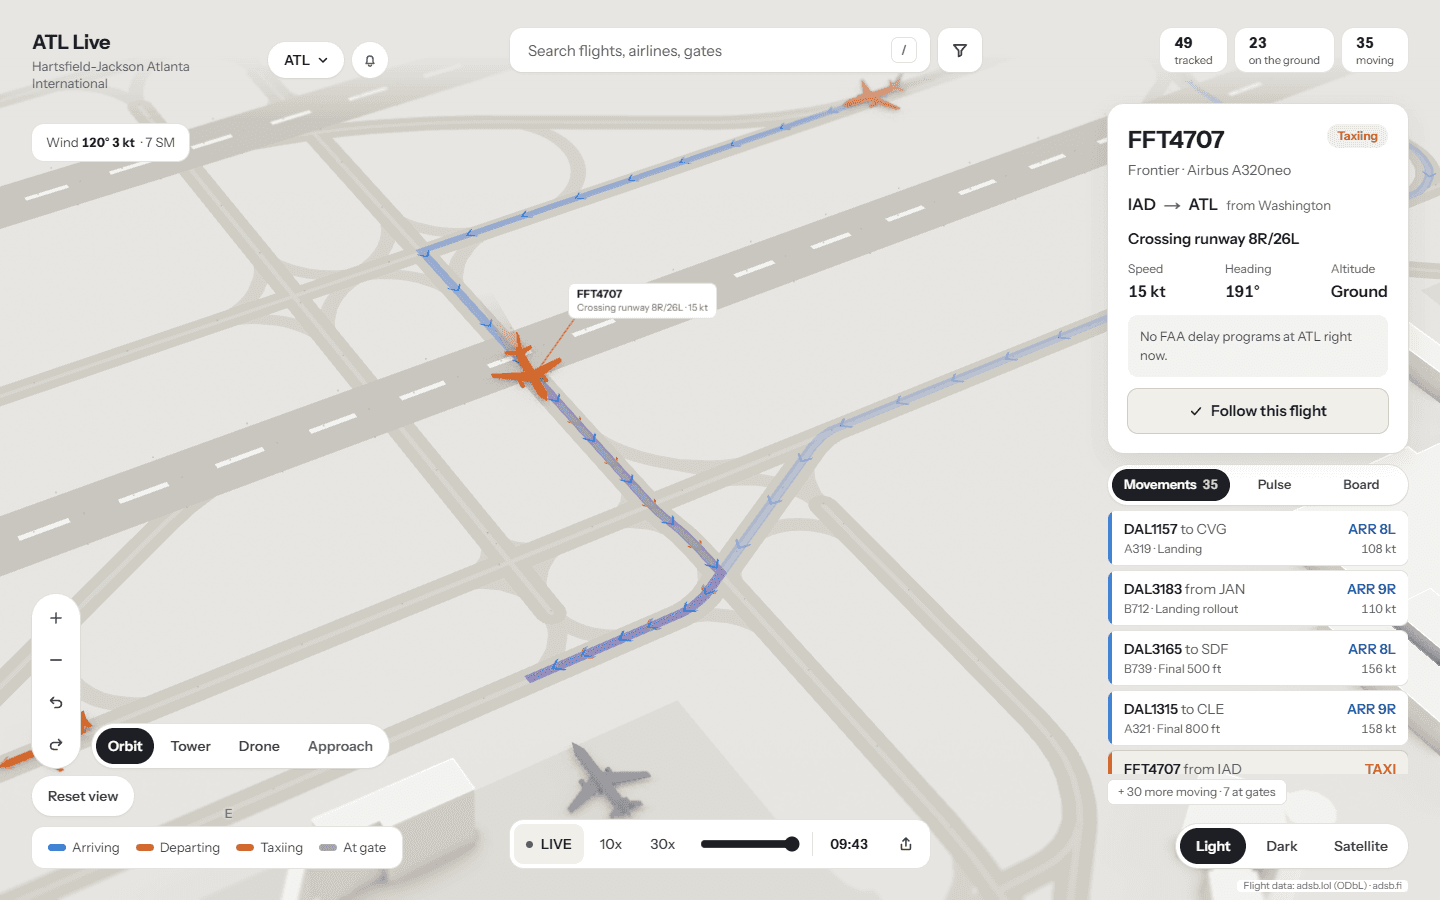The image size is (1440, 900).
Task: Click the slash shortcut key in the search bar
Action: 904,50
